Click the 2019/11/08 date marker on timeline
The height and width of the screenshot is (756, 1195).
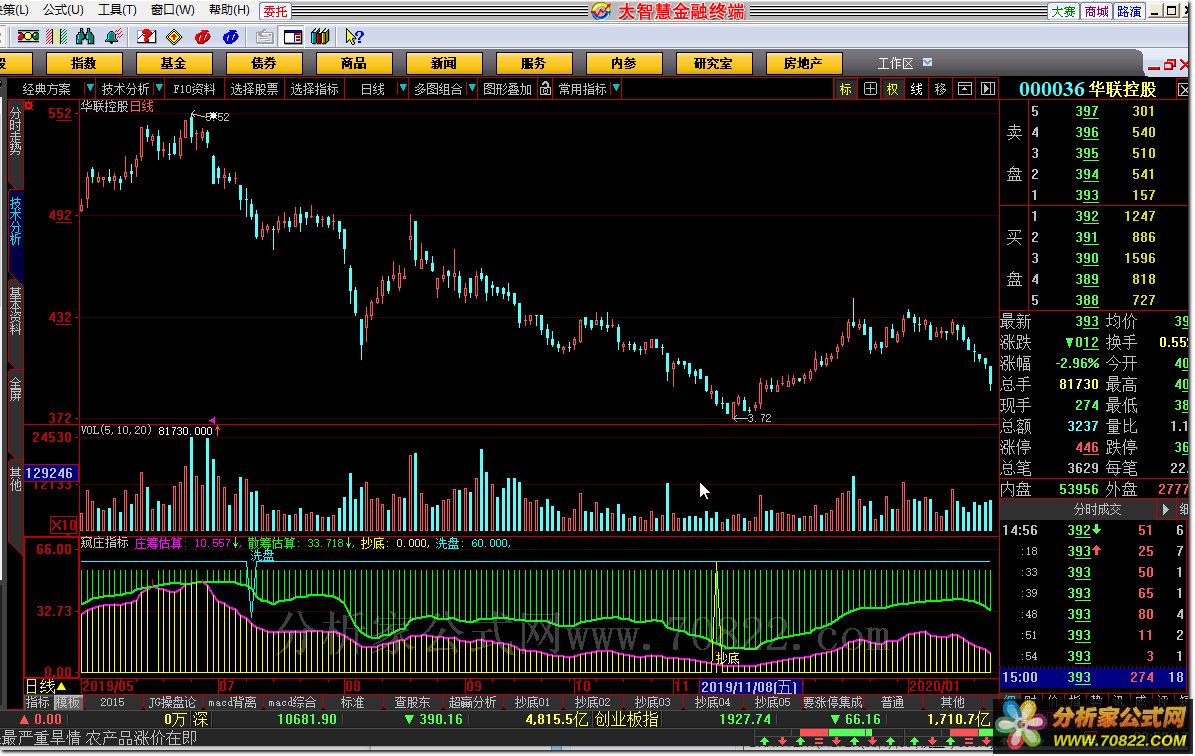tap(749, 687)
